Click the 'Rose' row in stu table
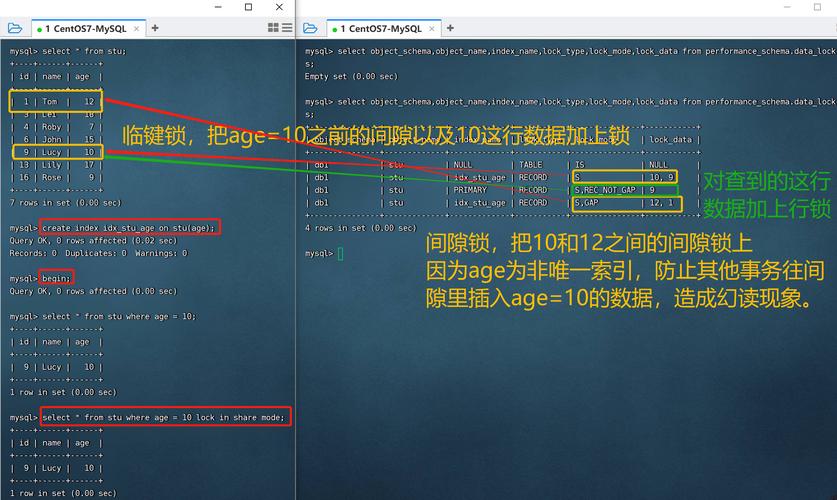Screen dimensions: 837x500 tap(56, 178)
